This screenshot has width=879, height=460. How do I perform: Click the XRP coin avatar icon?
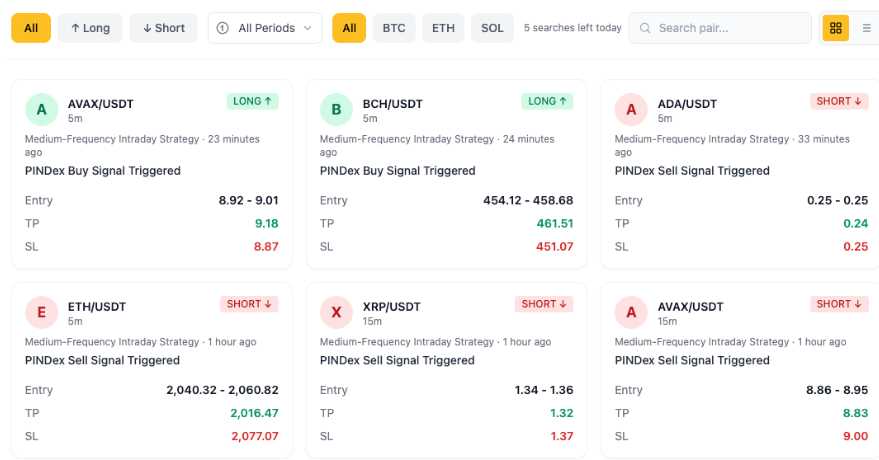coord(337,313)
